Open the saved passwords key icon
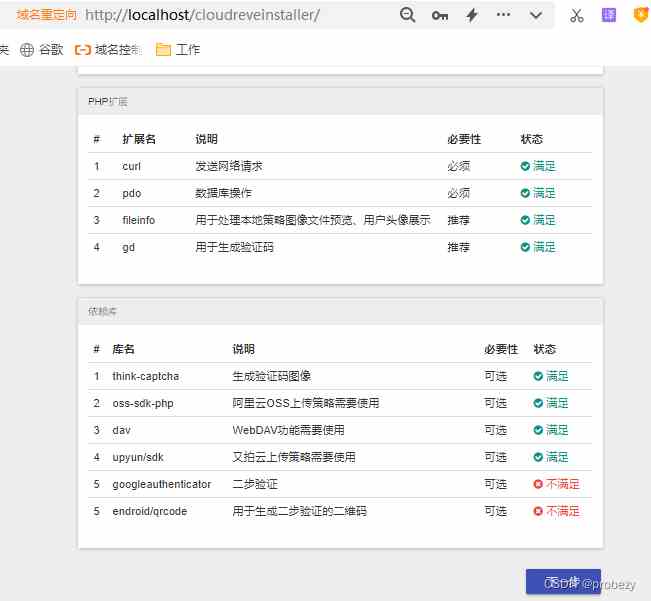651x601 pixels. pos(440,16)
